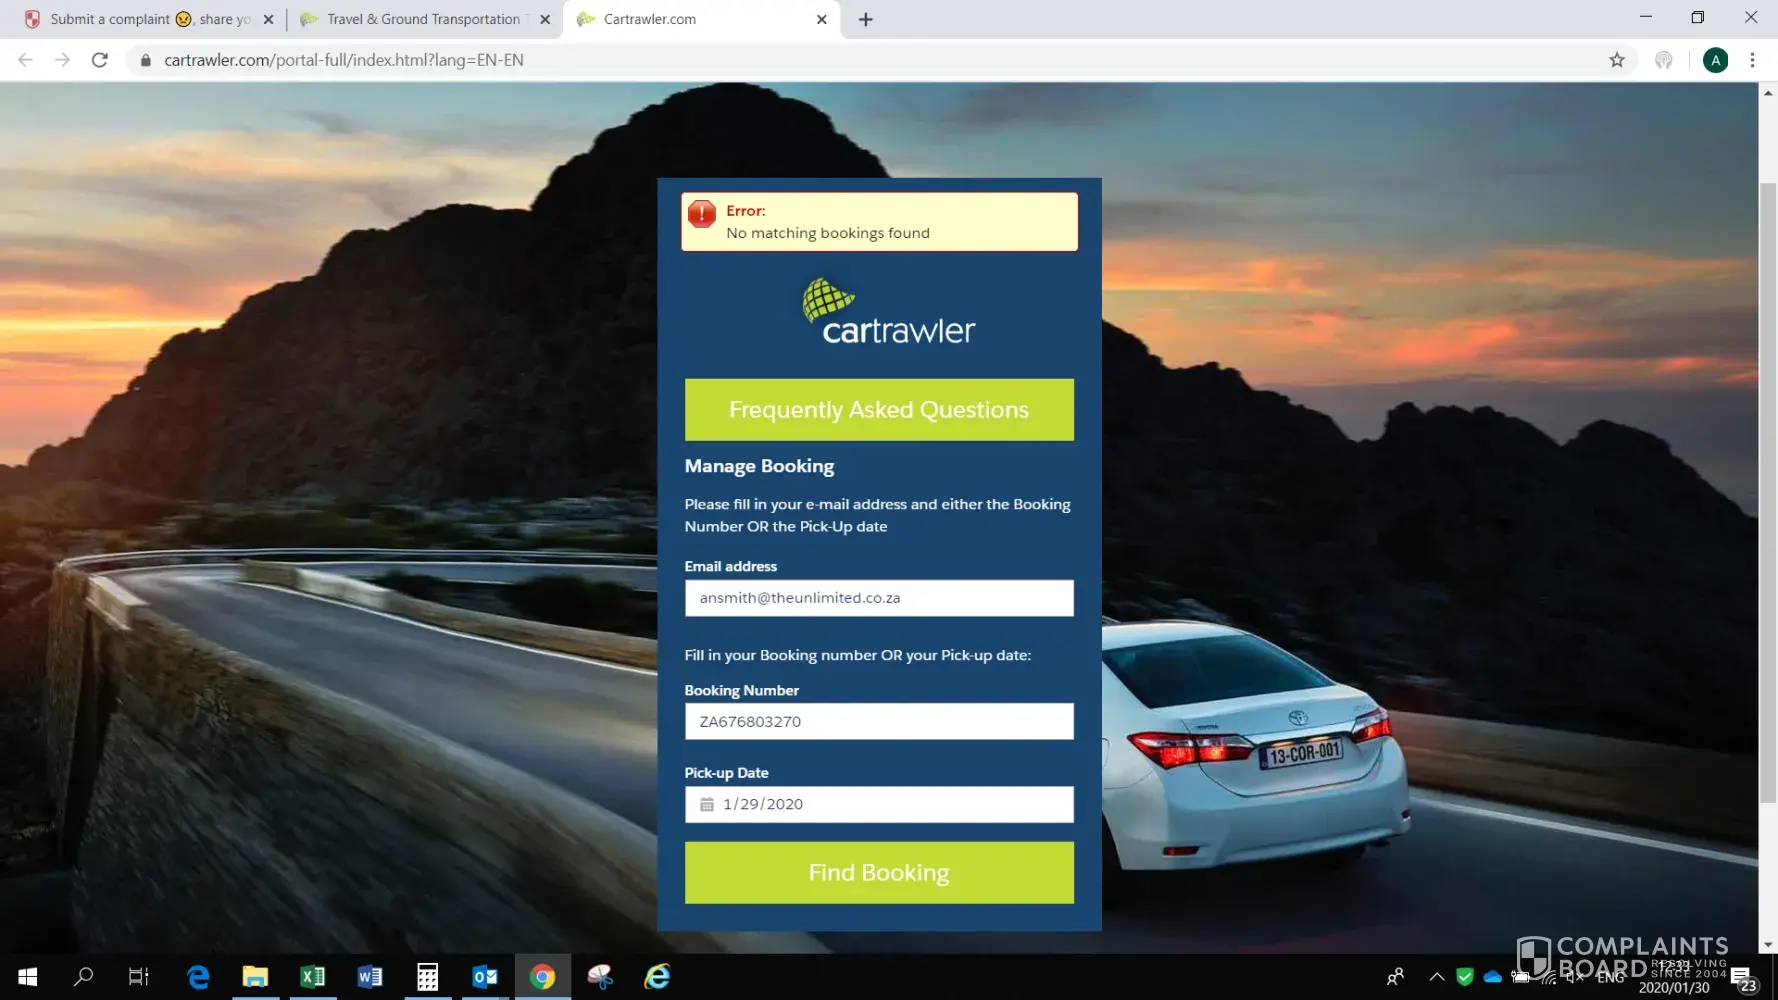Open the Chrome three-dot menu
The width and height of the screenshot is (1778, 1000).
coord(1752,60)
